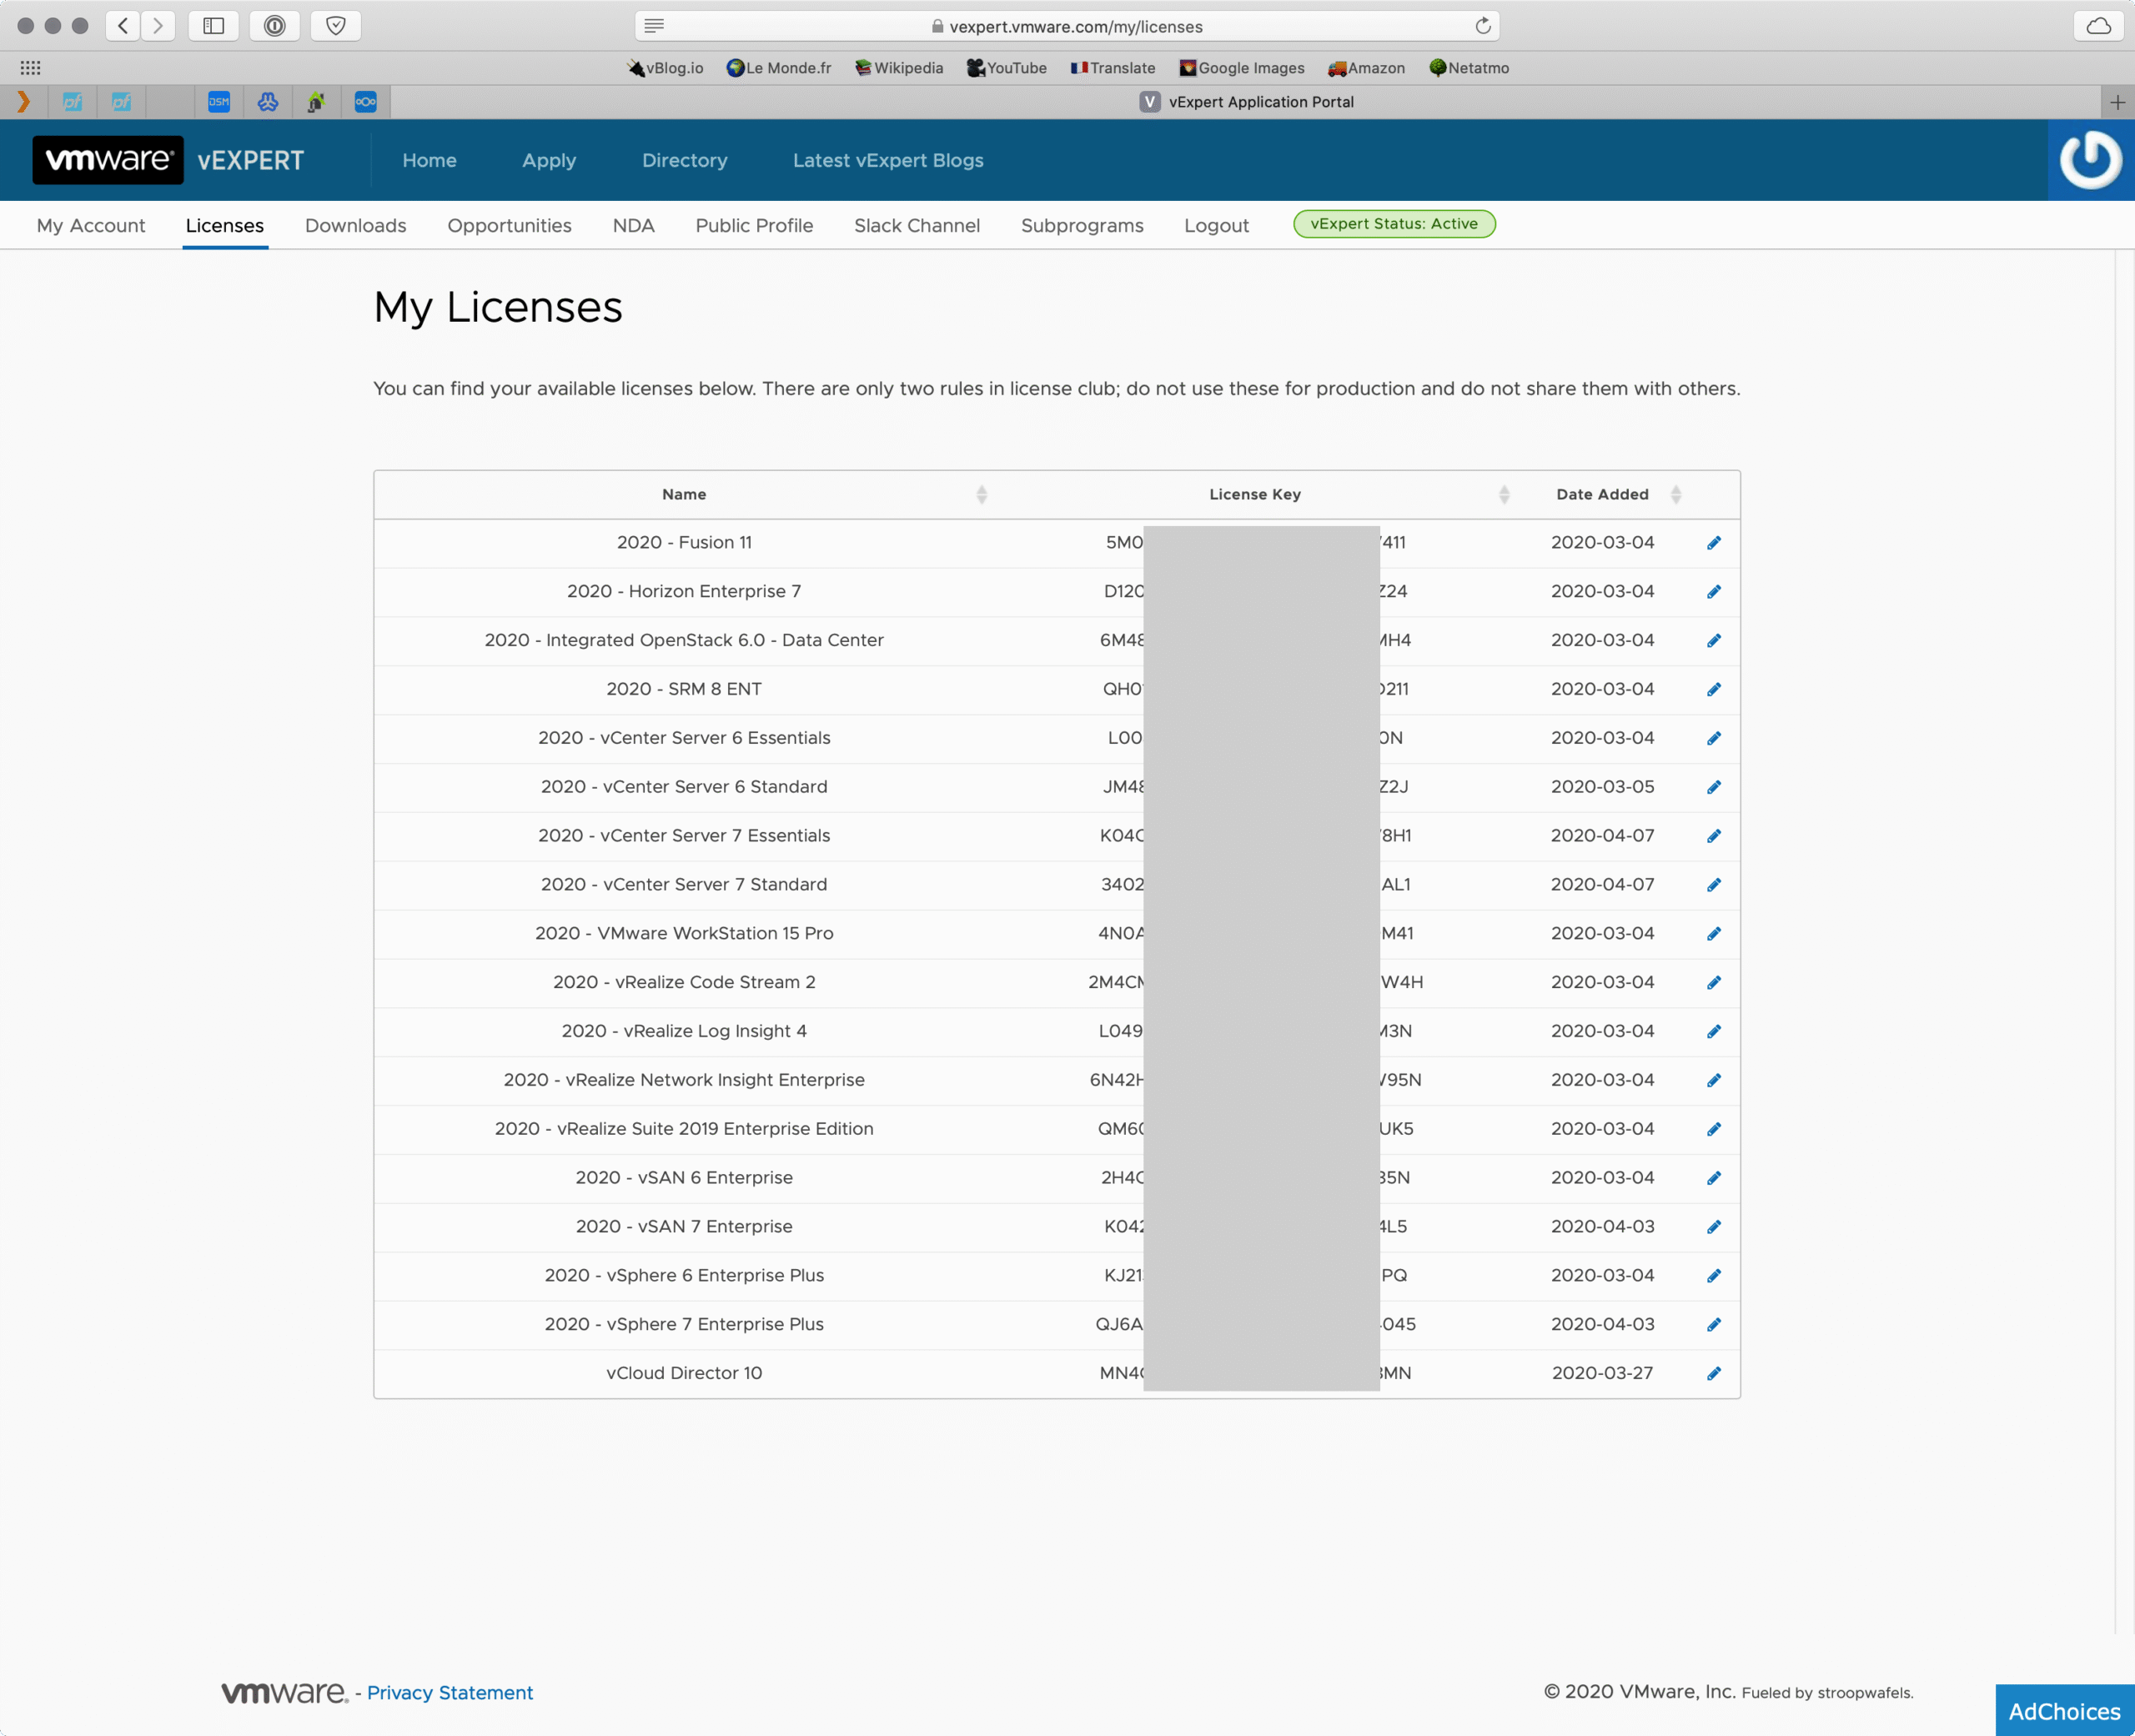The image size is (2135, 1736).
Task: Click the AdChoices button
Action: pyautogui.click(x=2064, y=1711)
